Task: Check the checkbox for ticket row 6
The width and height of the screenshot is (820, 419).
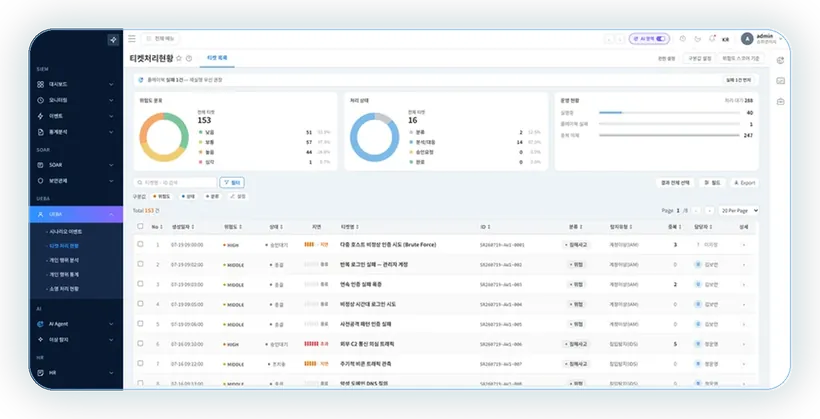Action: [x=140, y=344]
